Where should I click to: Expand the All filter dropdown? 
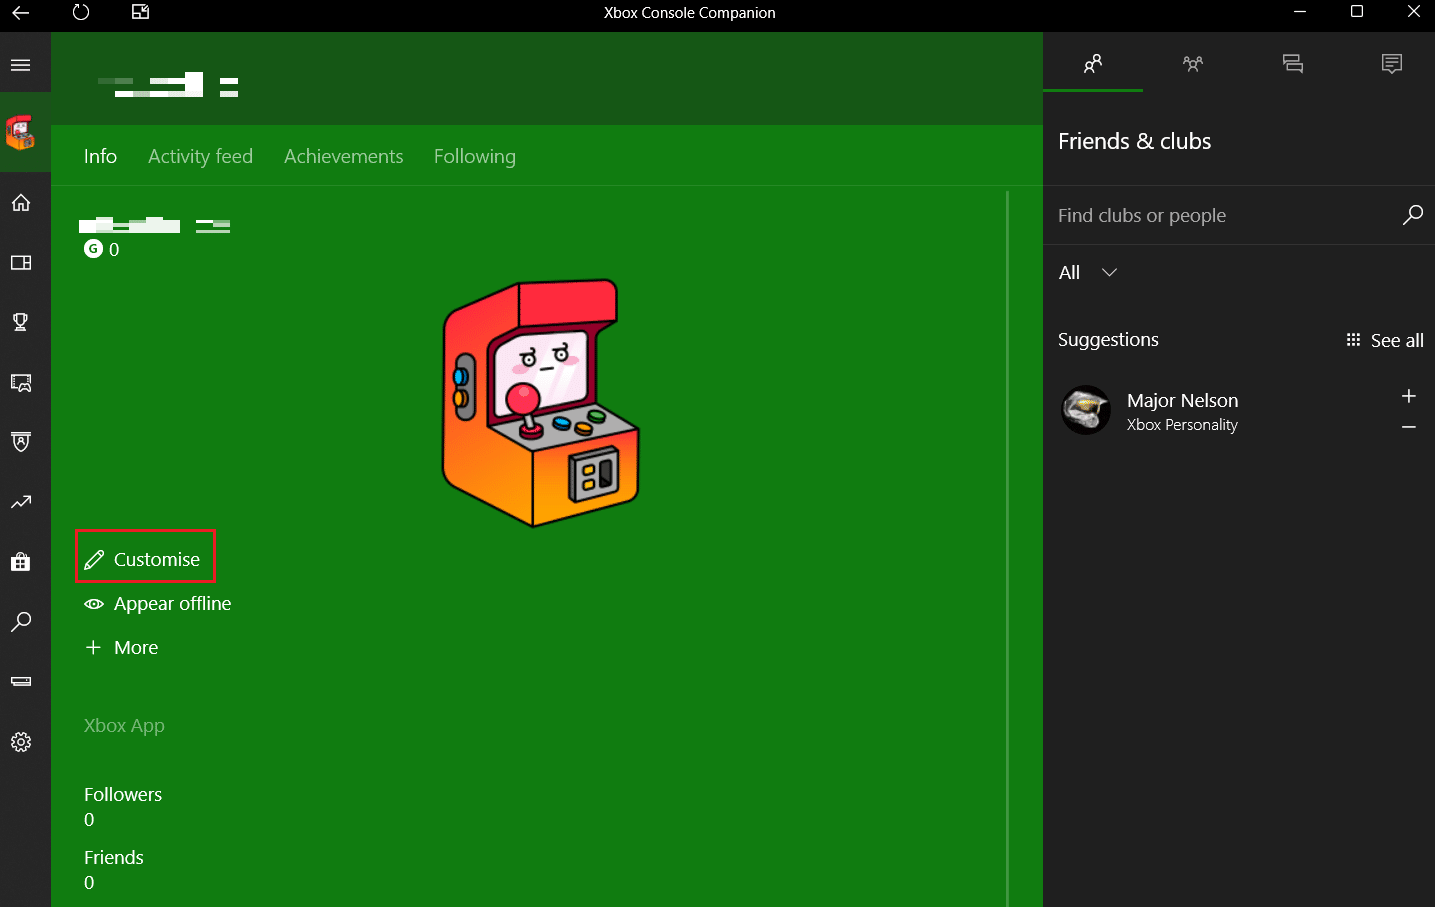click(x=1088, y=273)
